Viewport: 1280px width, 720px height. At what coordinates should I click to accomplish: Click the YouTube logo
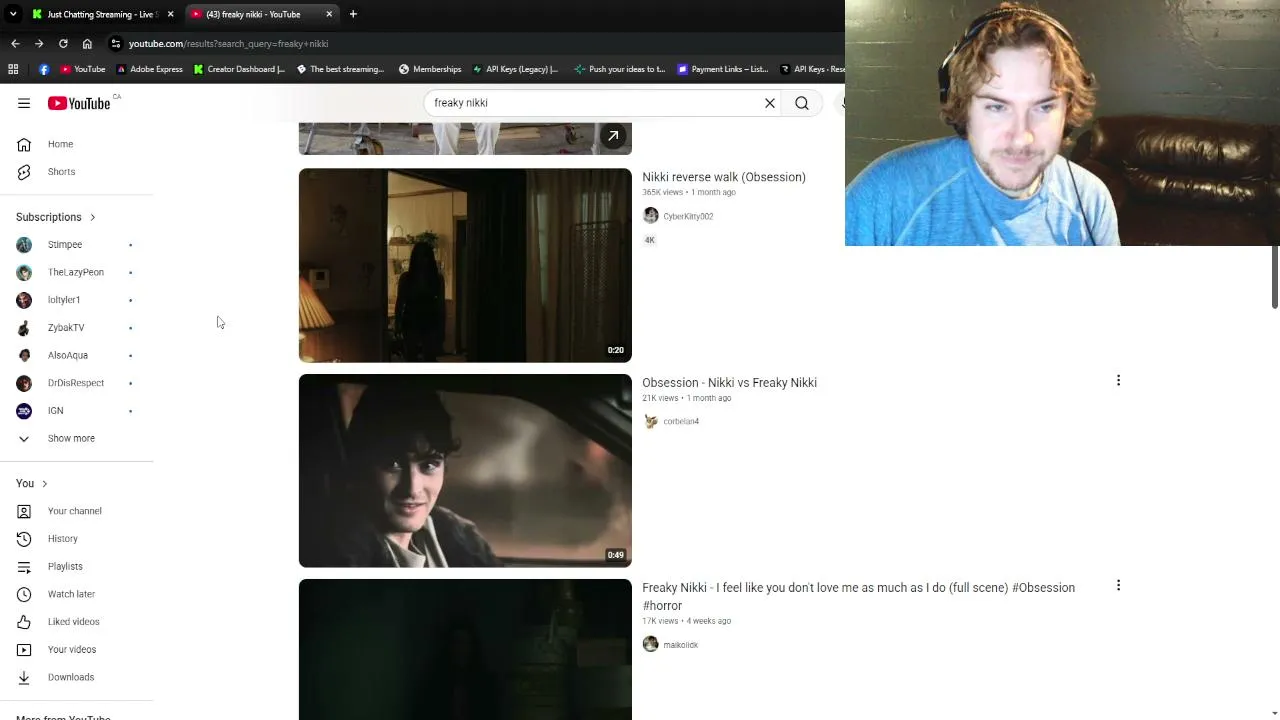point(79,103)
